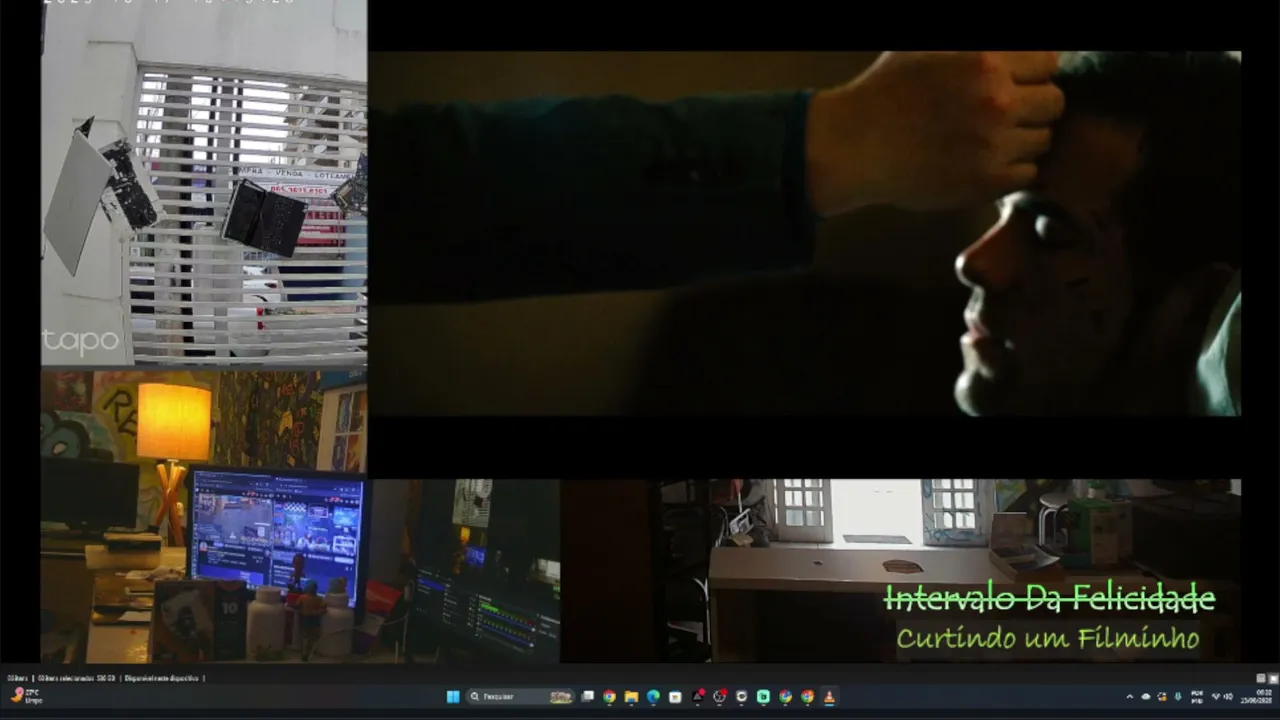Image resolution: width=1280 pixels, height=720 pixels.
Task: Open the colorful round tray icon
Action: pyautogui.click(x=1162, y=697)
